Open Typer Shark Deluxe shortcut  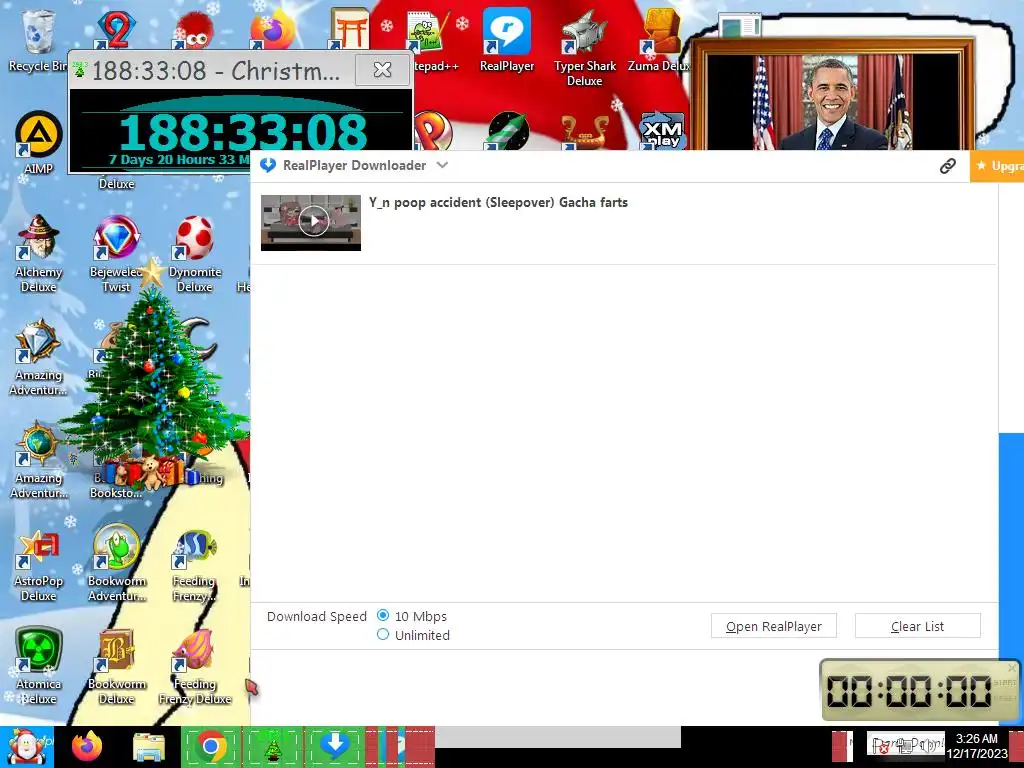click(584, 48)
